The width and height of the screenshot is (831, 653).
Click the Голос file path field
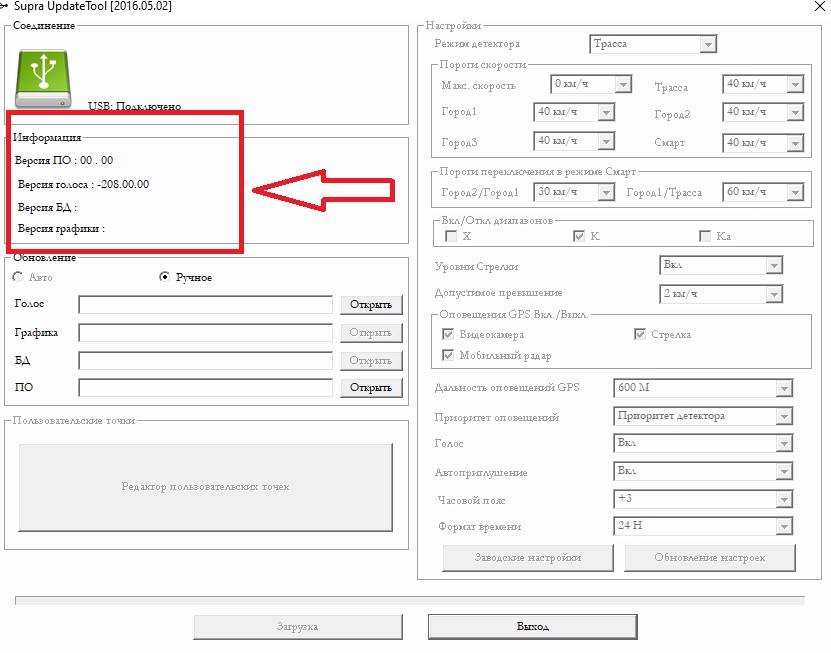point(205,305)
